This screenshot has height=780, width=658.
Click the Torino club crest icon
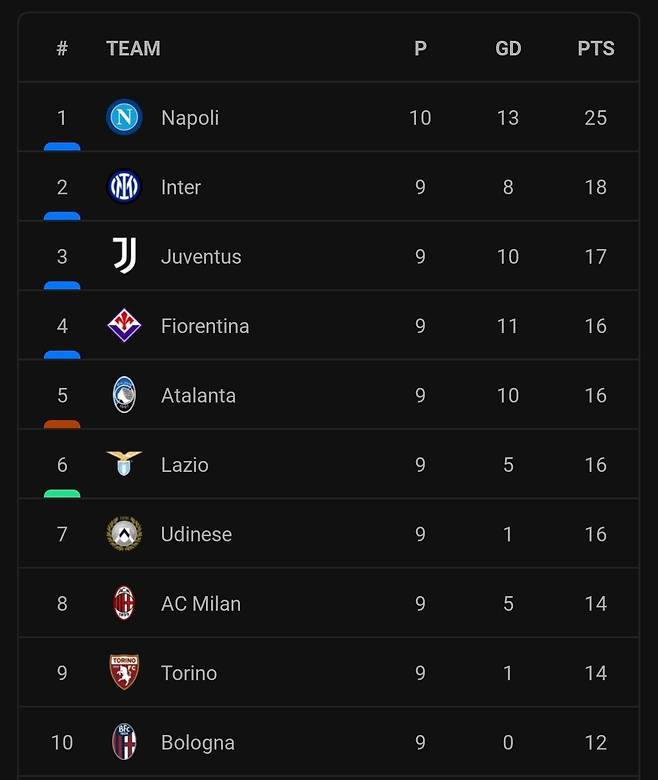click(124, 673)
